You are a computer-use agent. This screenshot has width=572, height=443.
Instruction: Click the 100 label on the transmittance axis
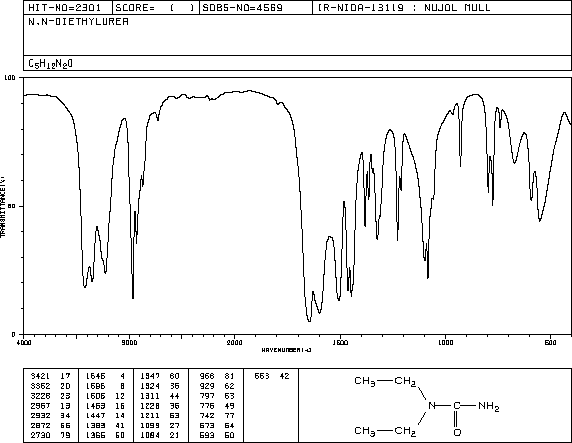click(x=10, y=78)
